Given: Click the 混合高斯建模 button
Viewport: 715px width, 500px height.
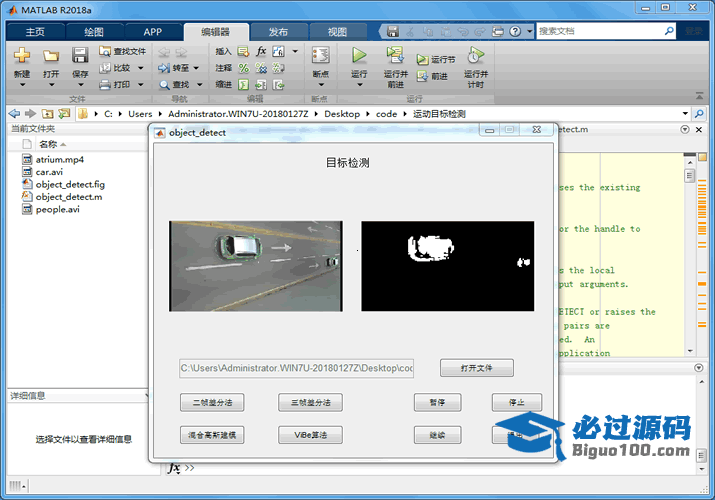Looking at the screenshot, I should [212, 435].
